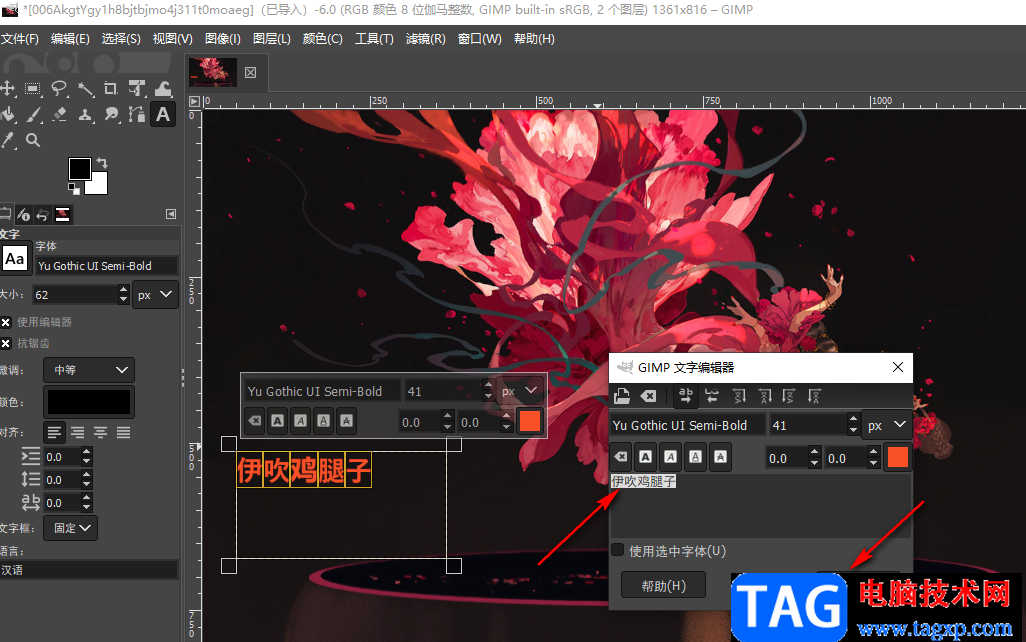1026x642 pixels.
Task: Open the 编辑(E) menu
Action: click(70, 39)
